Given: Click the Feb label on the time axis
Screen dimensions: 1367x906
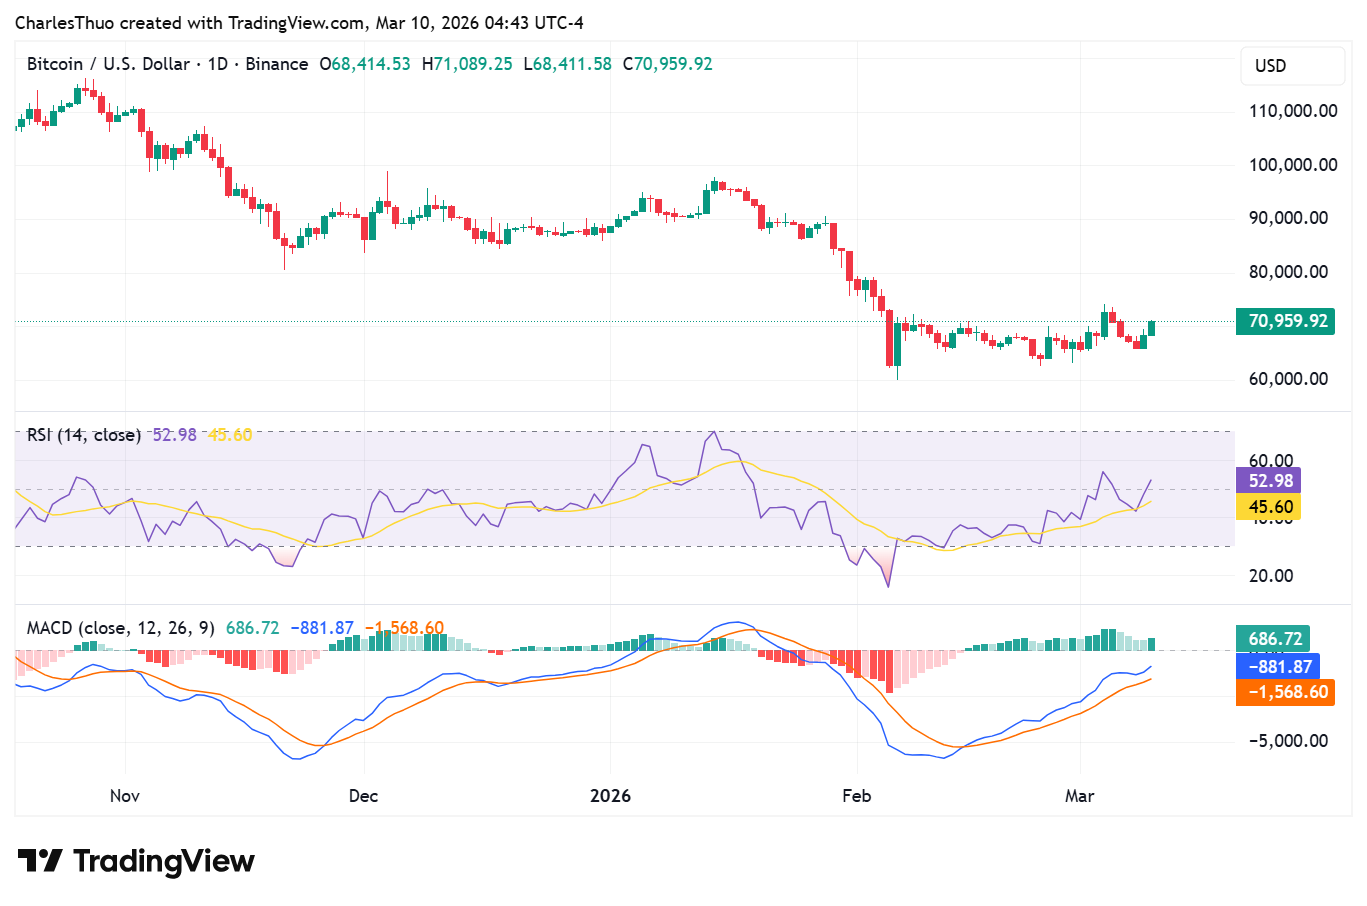Looking at the screenshot, I should tap(856, 796).
